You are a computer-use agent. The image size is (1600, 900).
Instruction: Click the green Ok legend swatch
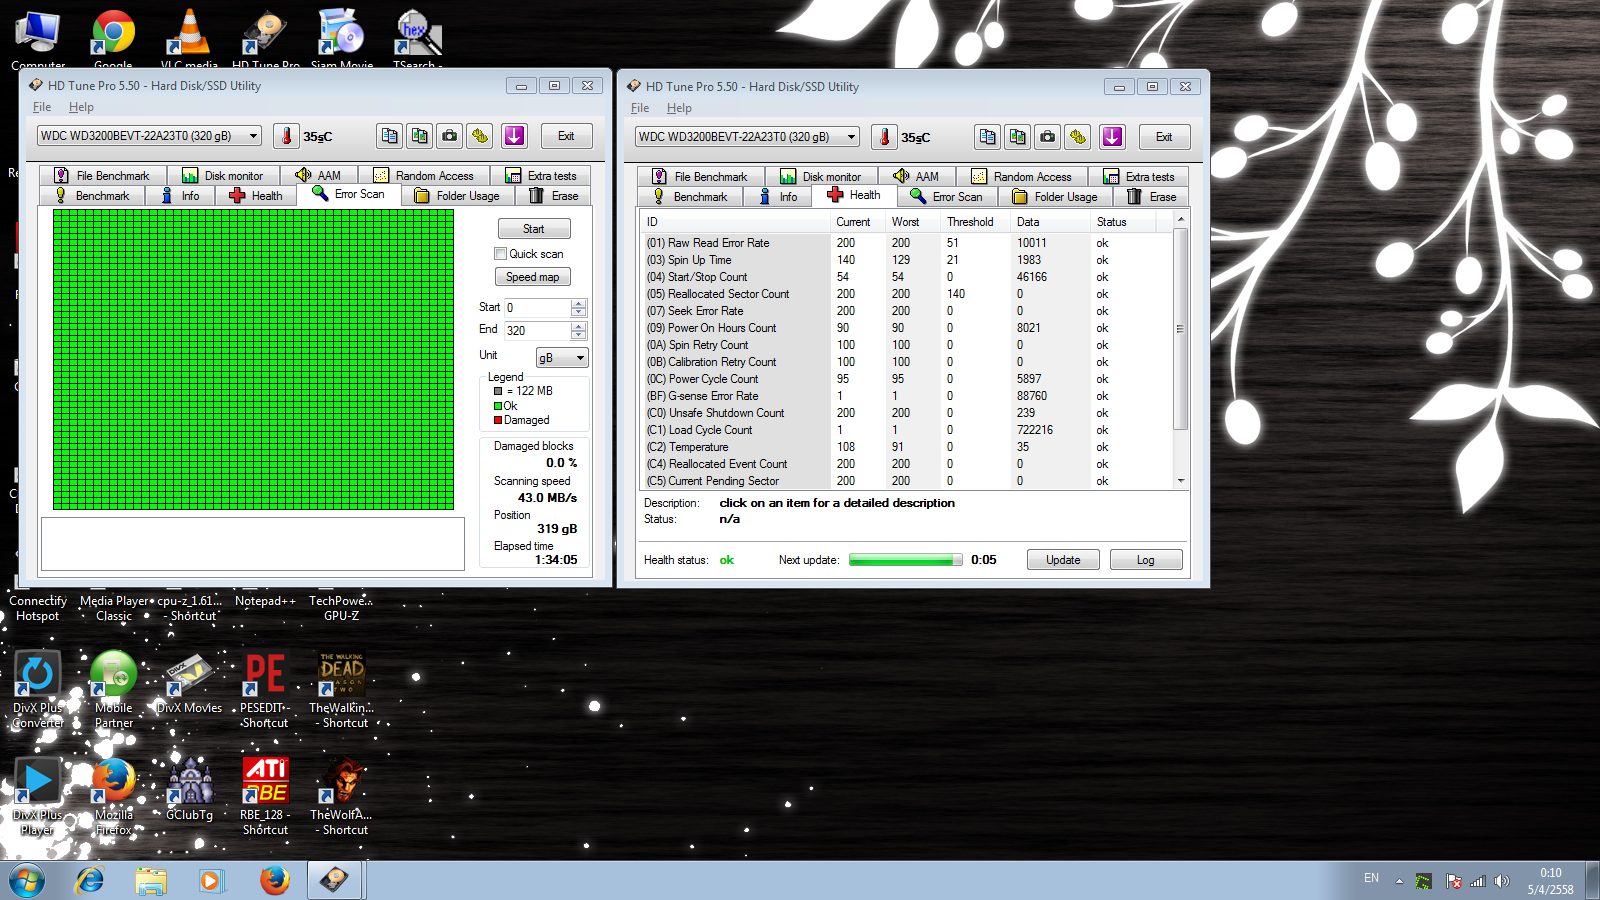pyautogui.click(x=498, y=406)
